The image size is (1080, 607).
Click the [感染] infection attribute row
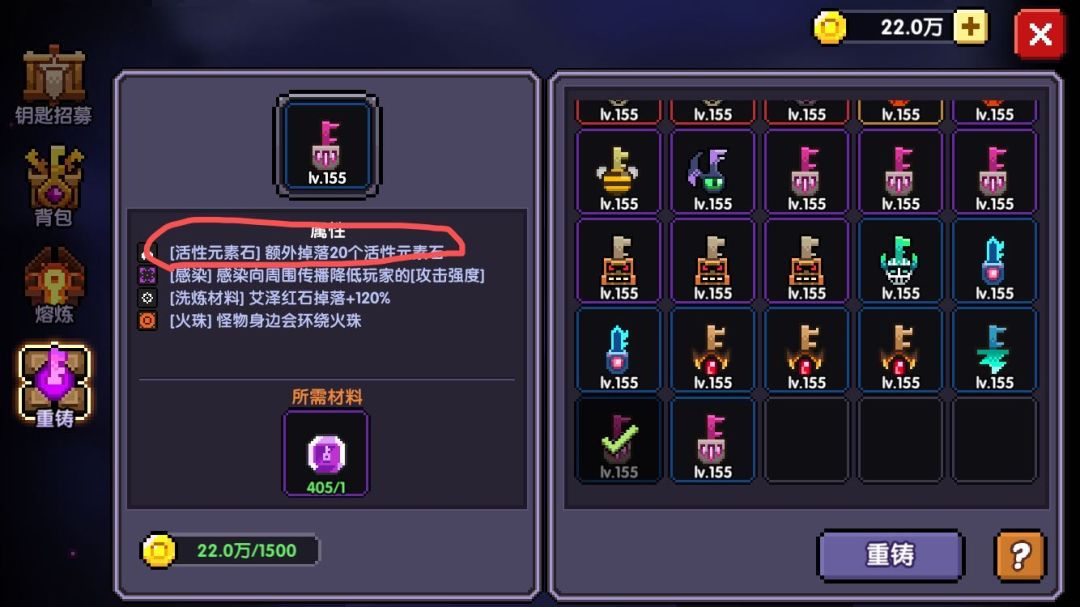[x=311, y=276]
